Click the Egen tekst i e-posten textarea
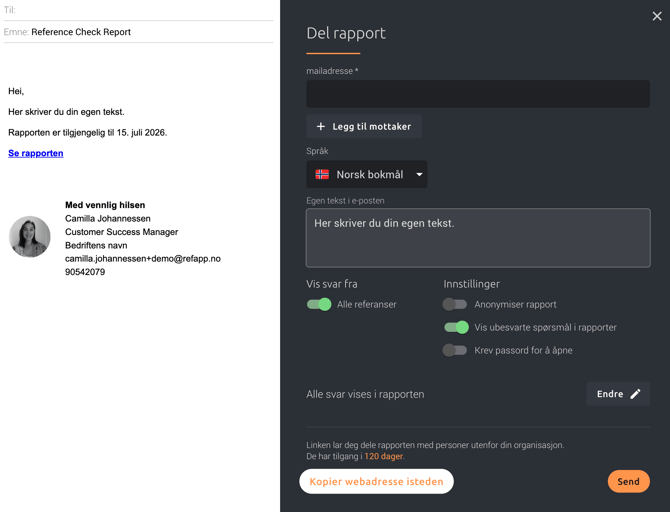The image size is (670, 512). tap(477, 238)
